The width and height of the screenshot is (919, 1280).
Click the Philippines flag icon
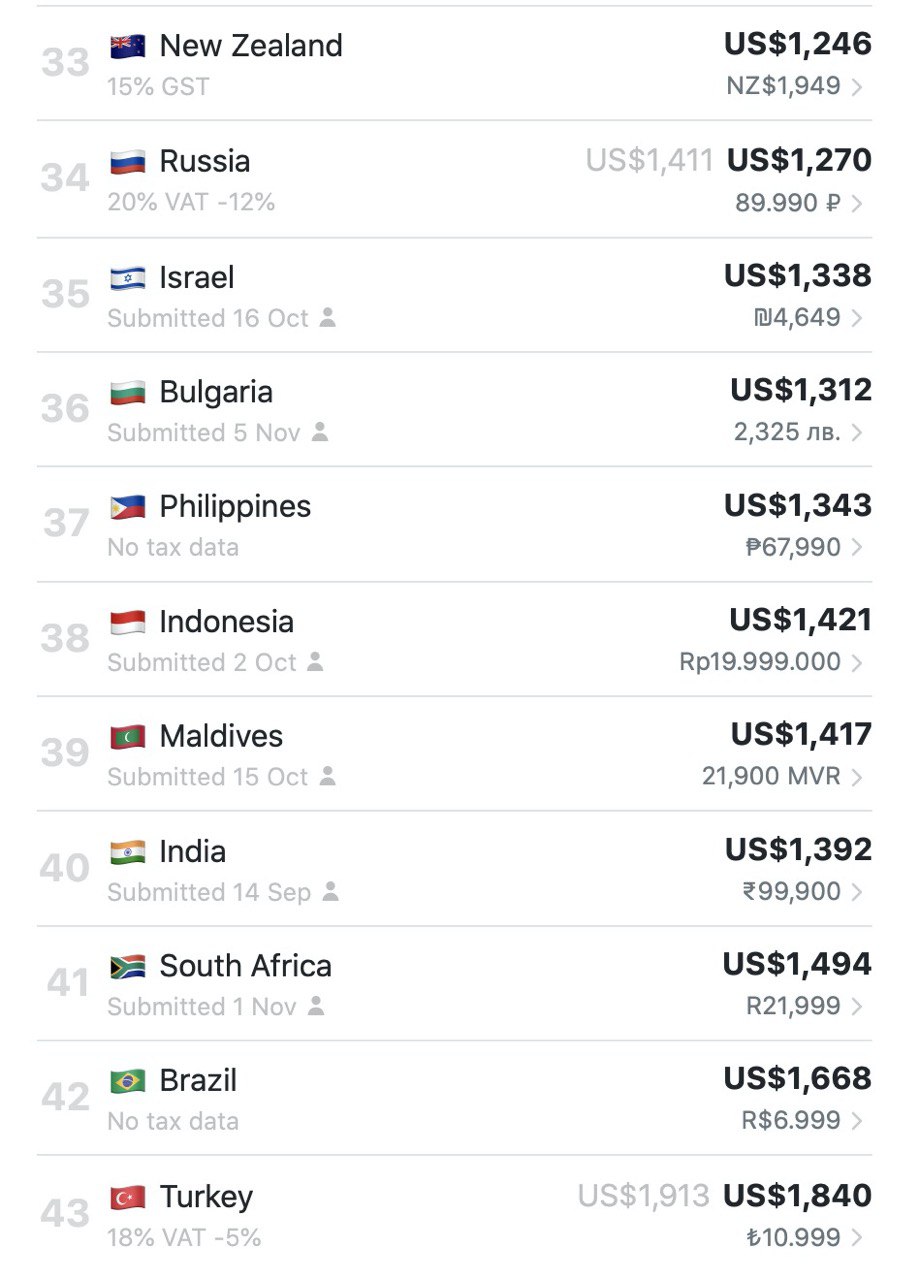(128, 507)
